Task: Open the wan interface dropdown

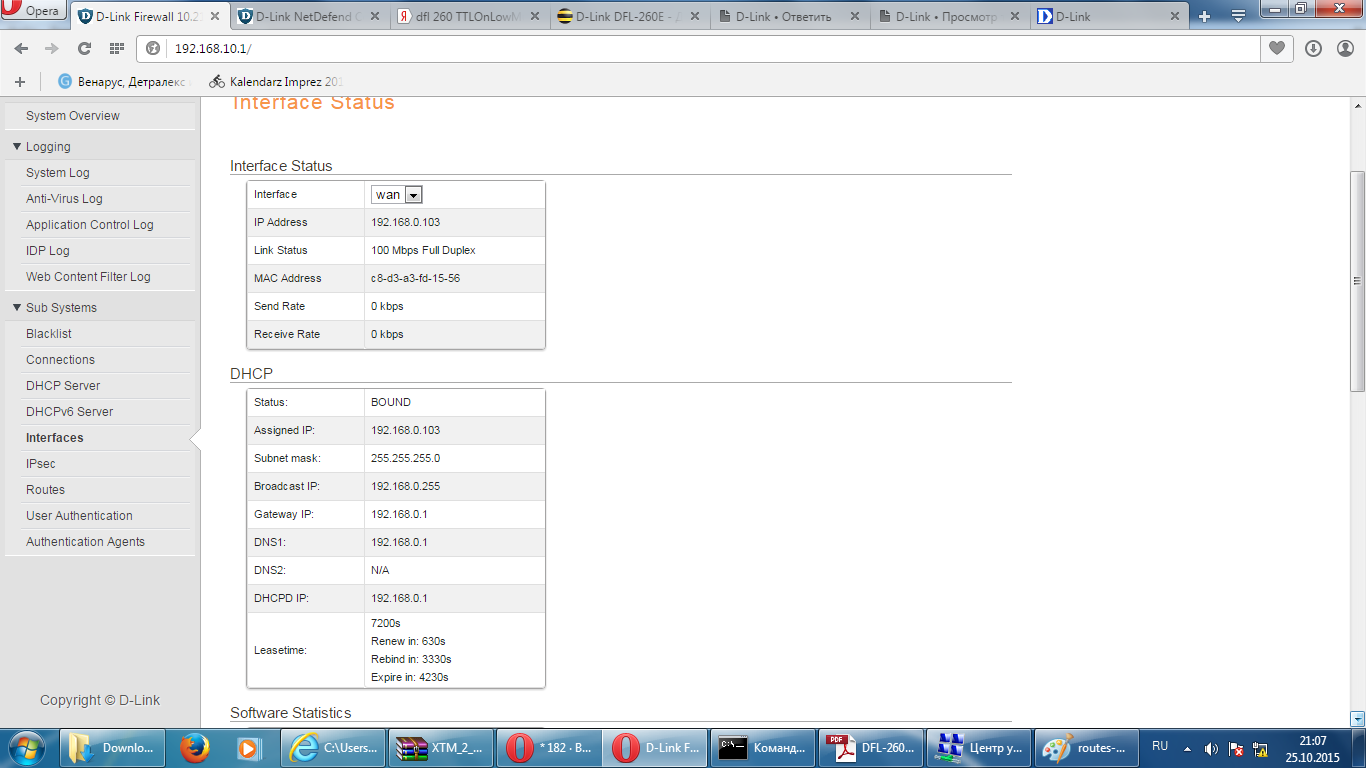Action: (397, 195)
